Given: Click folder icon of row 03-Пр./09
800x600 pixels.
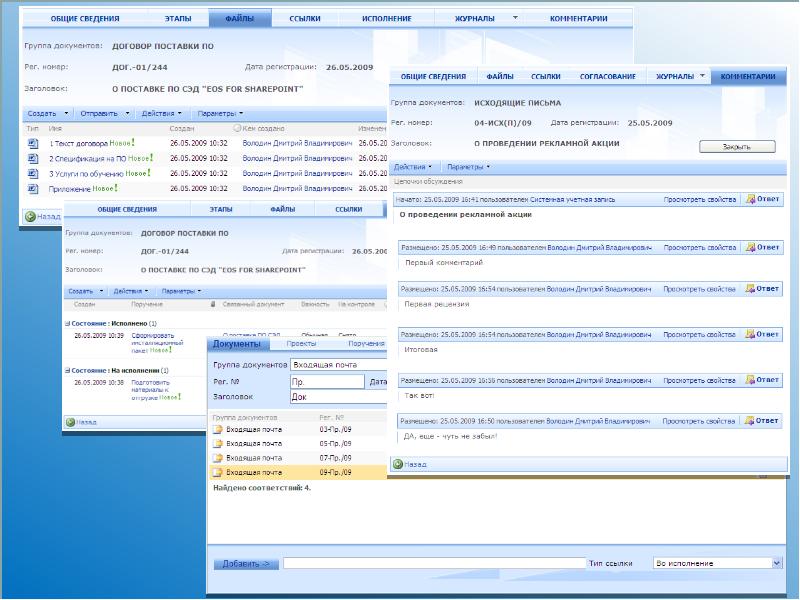Looking at the screenshot, I should coord(217,429).
